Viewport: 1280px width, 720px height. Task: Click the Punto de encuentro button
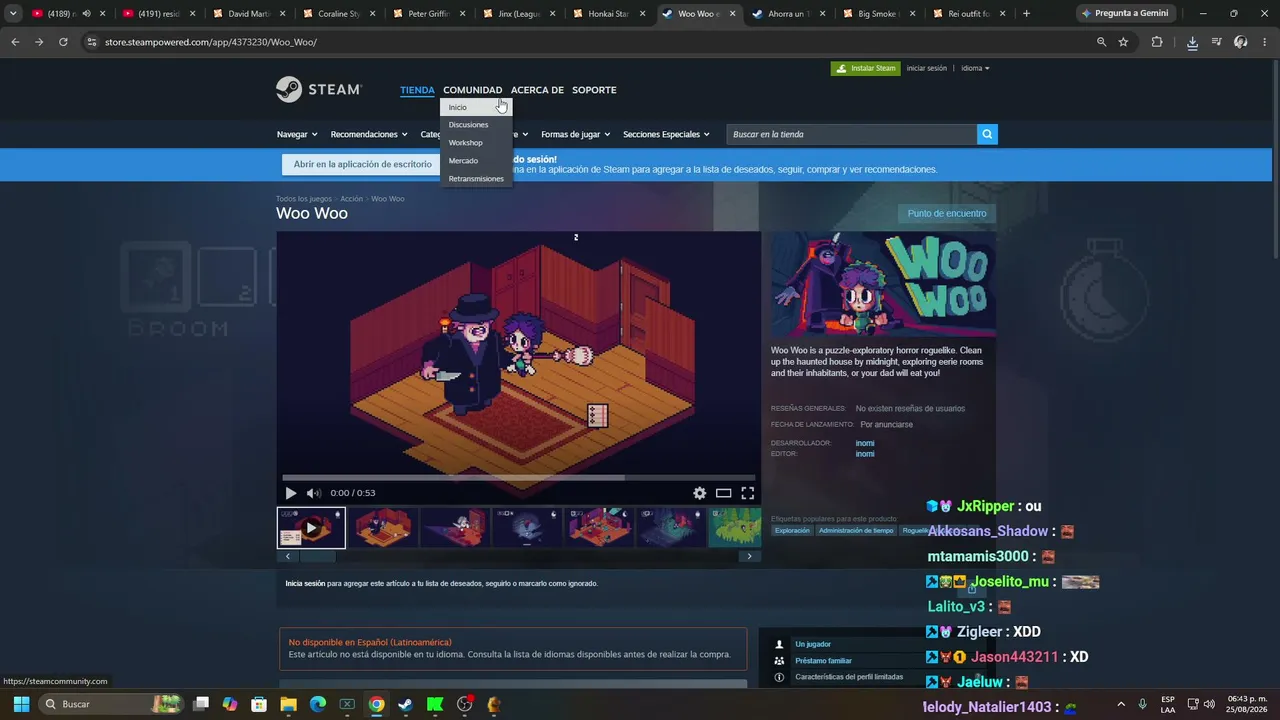[x=947, y=213]
